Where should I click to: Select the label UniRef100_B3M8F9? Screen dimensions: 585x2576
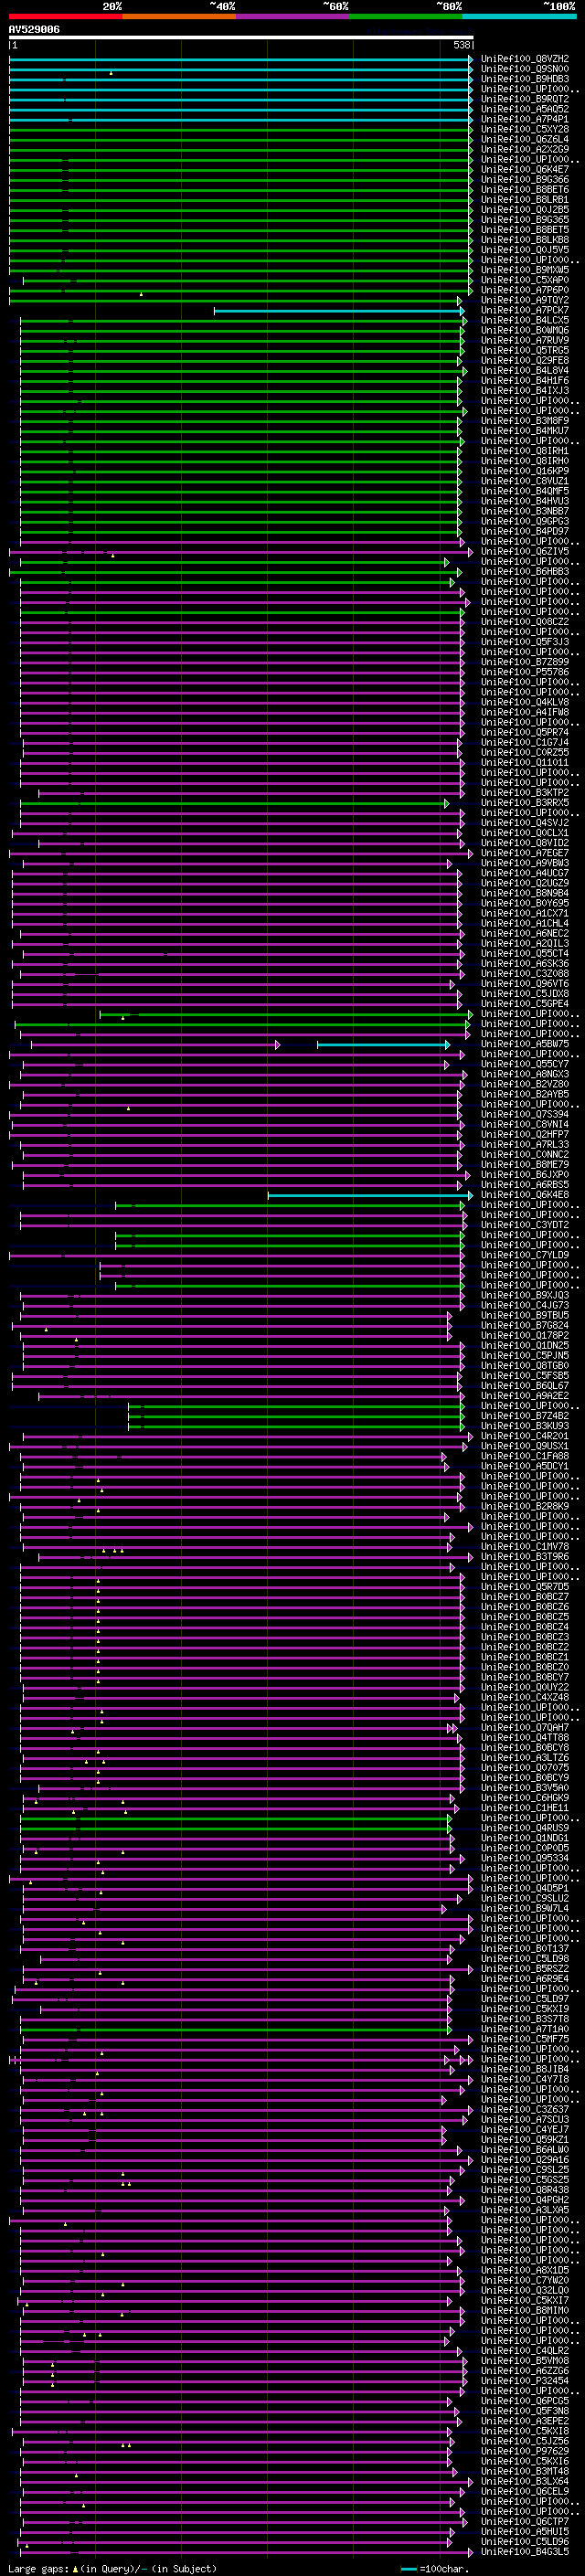(525, 421)
